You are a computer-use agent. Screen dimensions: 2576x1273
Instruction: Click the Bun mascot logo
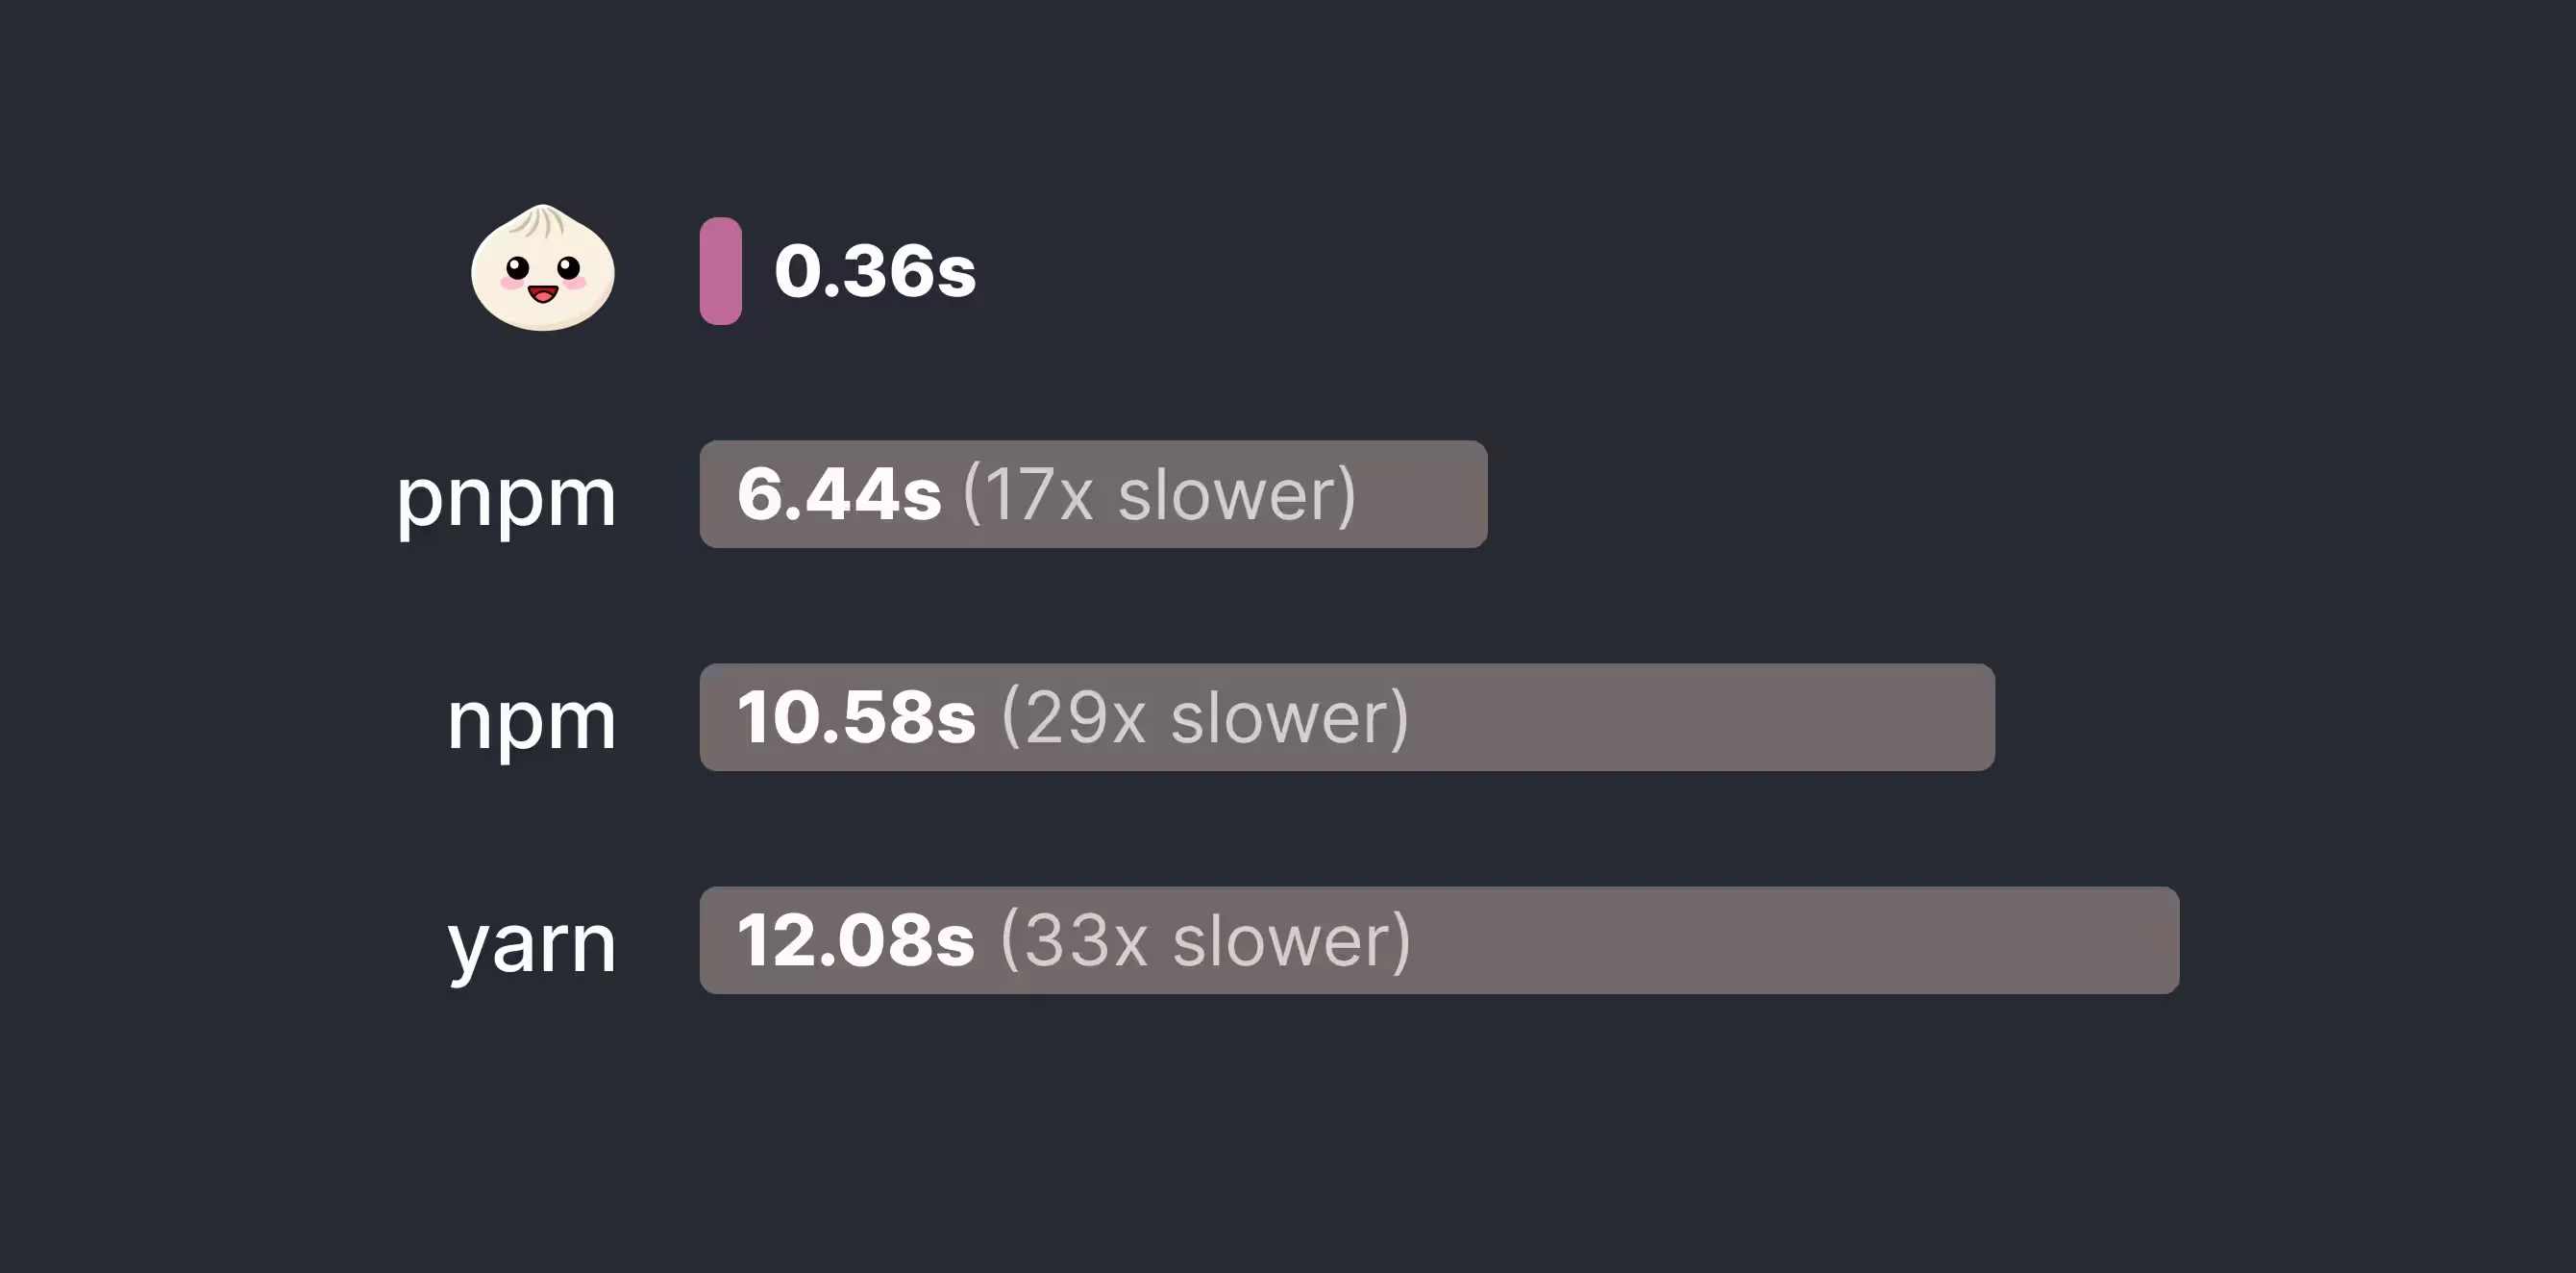543,268
